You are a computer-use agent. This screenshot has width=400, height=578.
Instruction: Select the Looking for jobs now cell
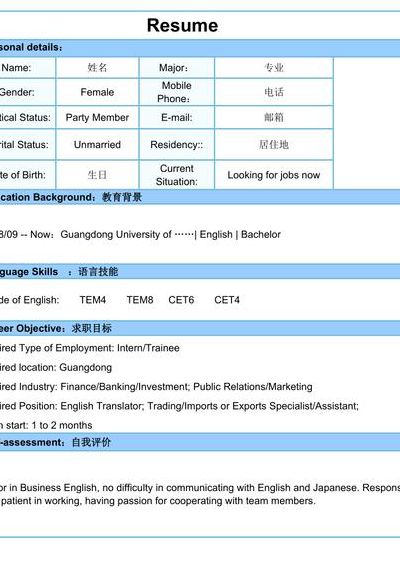coord(274,175)
